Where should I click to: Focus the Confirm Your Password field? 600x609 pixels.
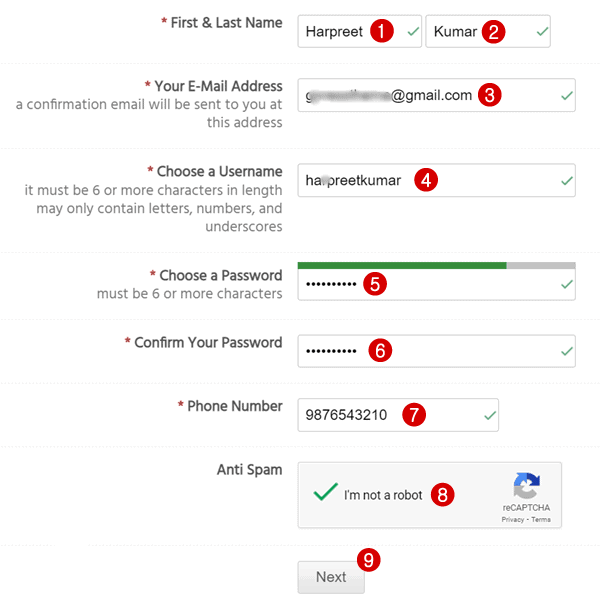pyautogui.click(x=437, y=351)
